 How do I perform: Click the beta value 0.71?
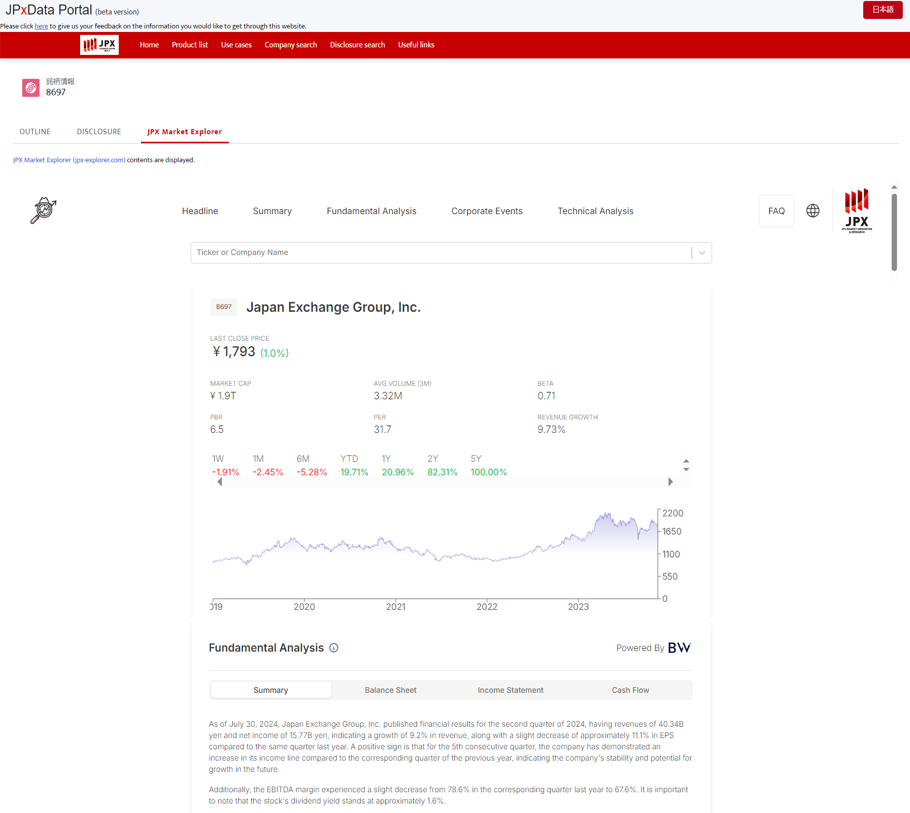point(546,396)
